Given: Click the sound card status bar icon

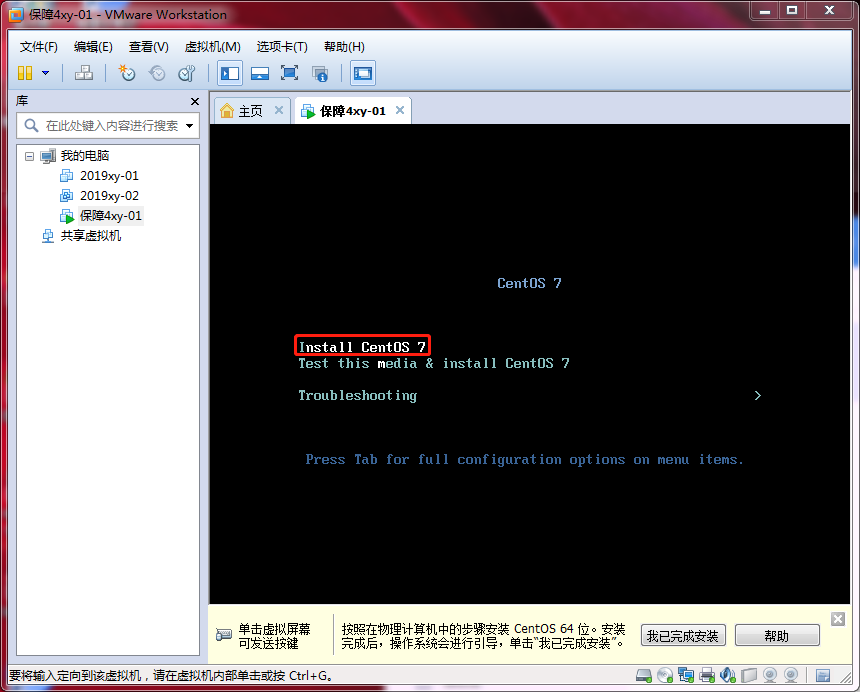Looking at the screenshot, I should pyautogui.click(x=728, y=675).
